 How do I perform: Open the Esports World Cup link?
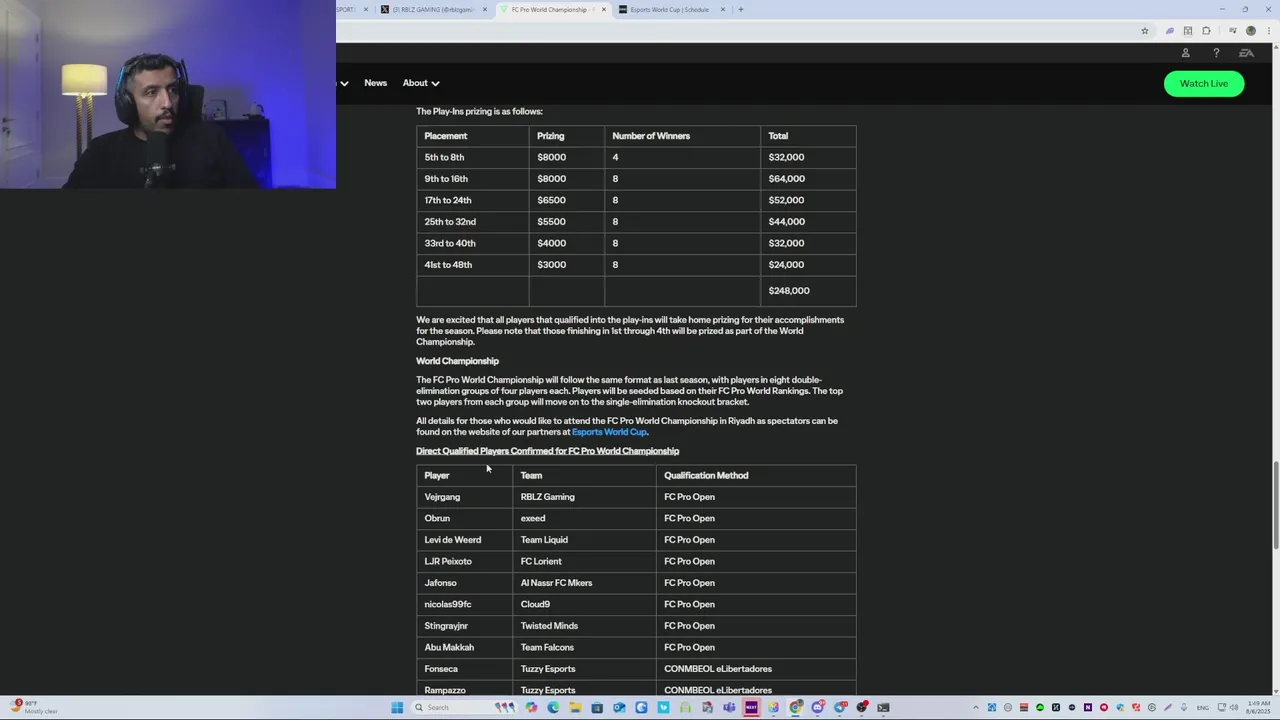pos(609,432)
